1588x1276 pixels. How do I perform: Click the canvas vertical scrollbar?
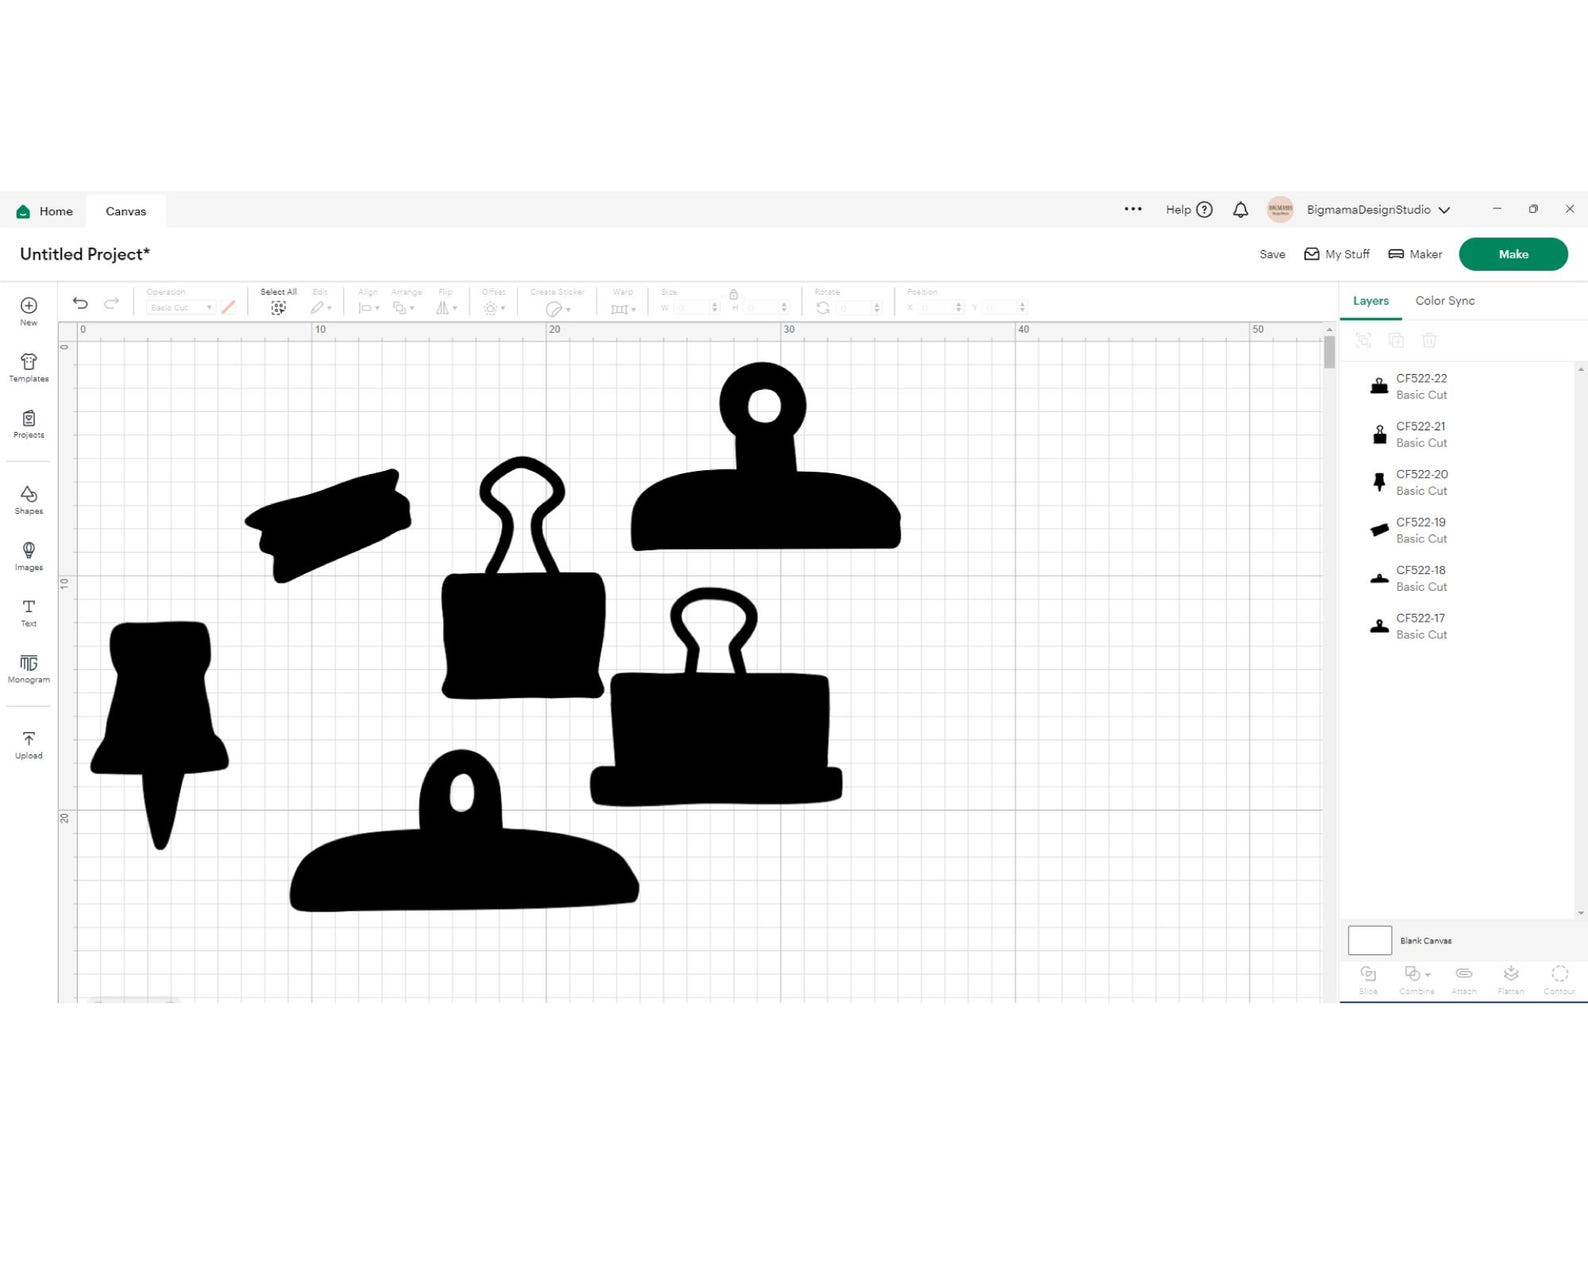tap(1329, 353)
